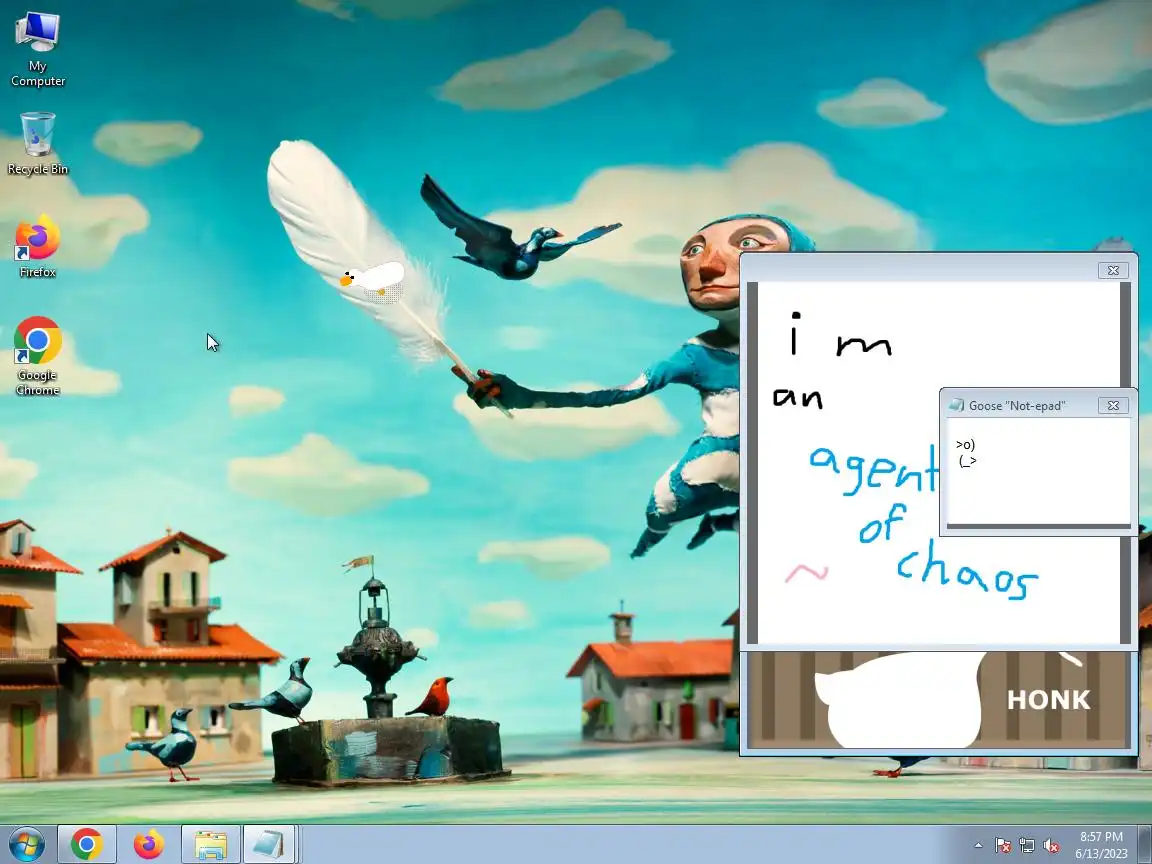Click the Show desktop button
Screen dimensions: 1152x864
[1145, 845]
